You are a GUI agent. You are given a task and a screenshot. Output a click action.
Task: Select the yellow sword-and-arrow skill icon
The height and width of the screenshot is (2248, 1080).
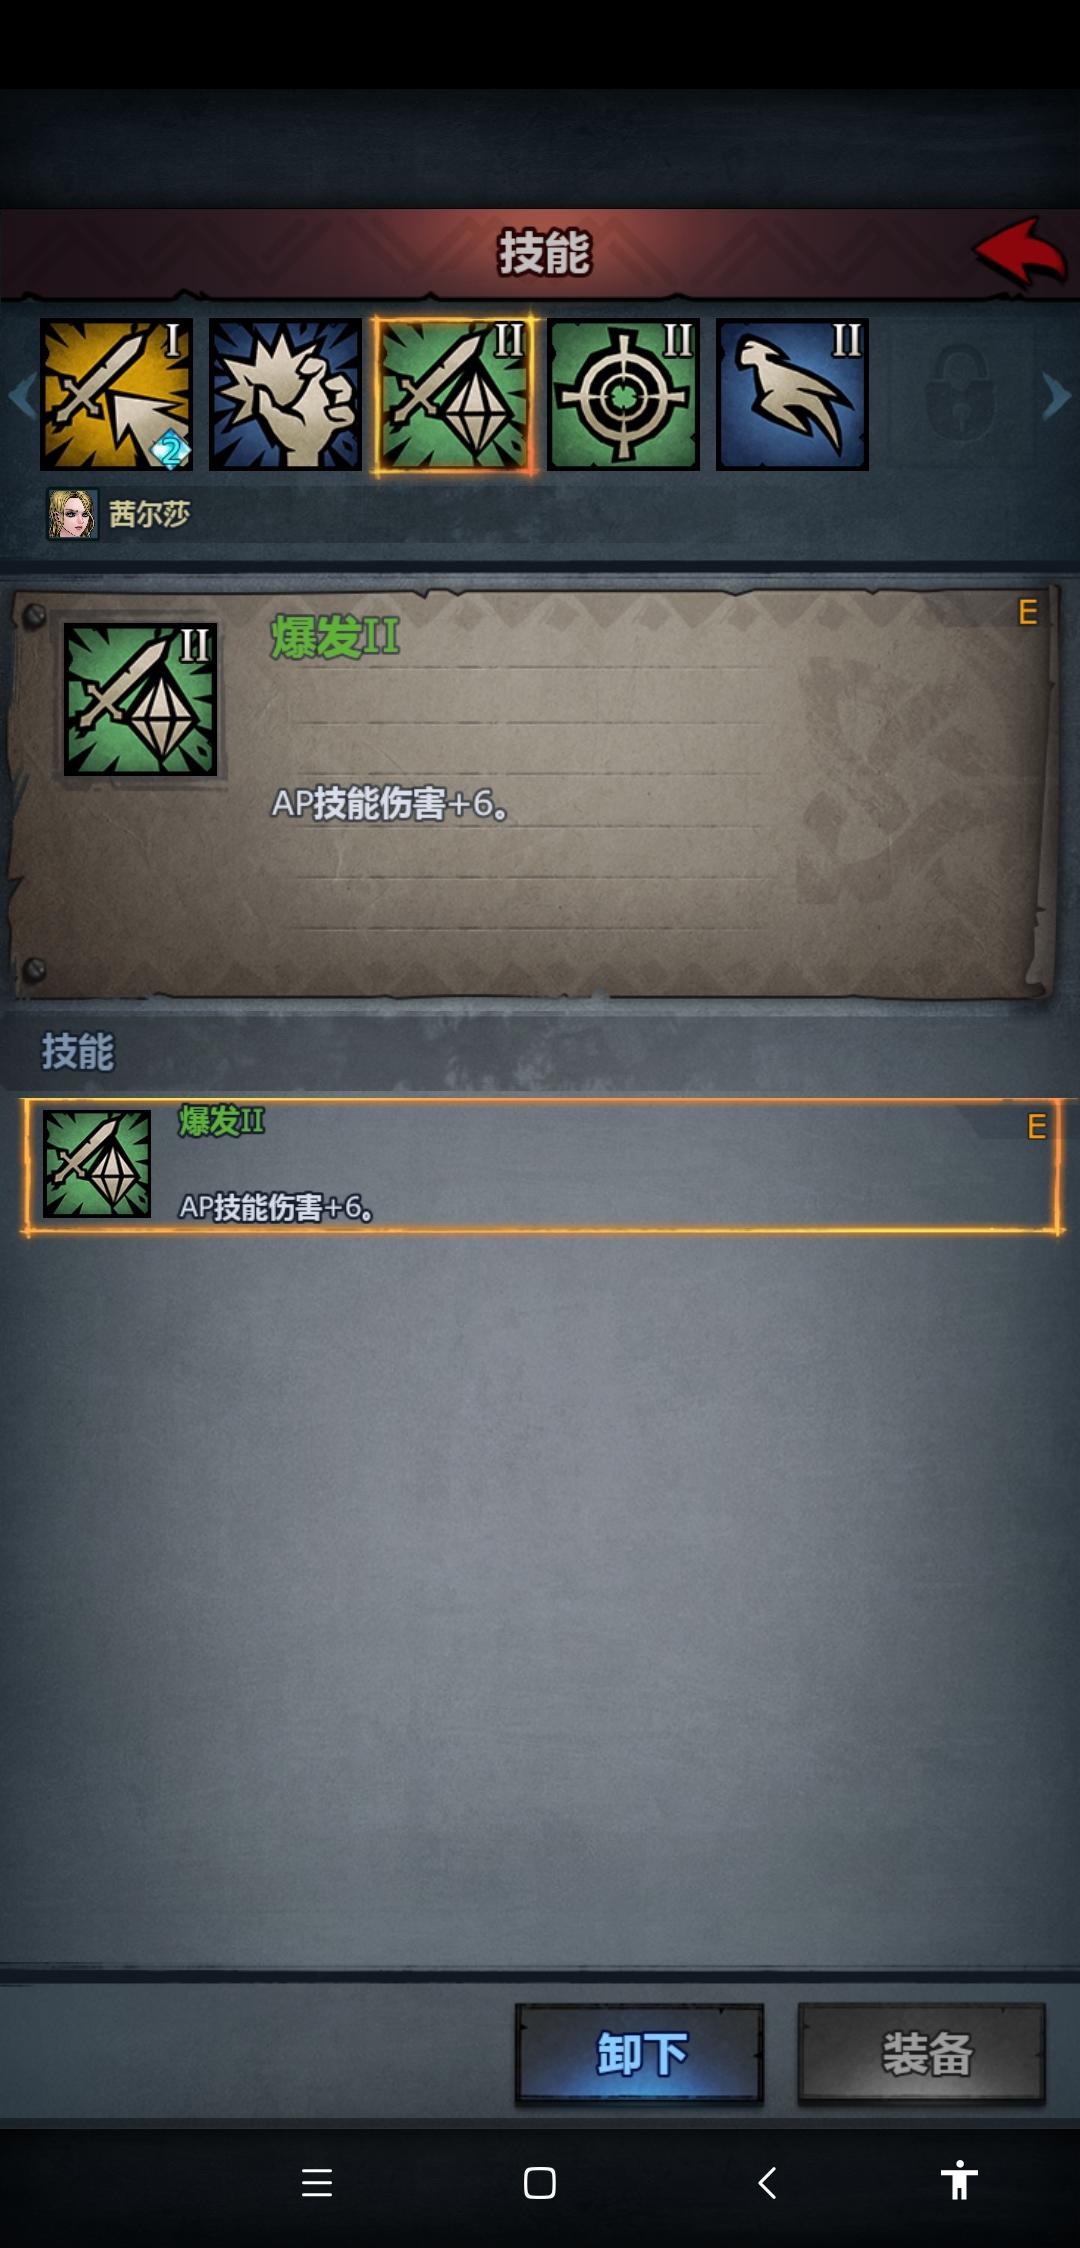click(x=116, y=394)
